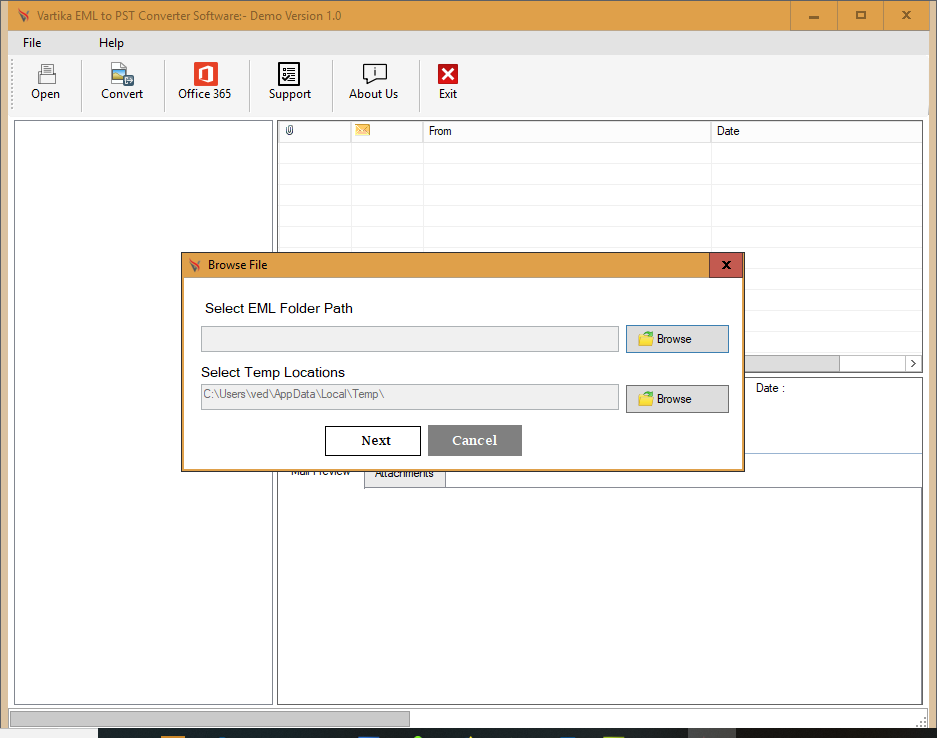Close the Browse File dialog
The height and width of the screenshot is (738, 937).
click(726, 265)
